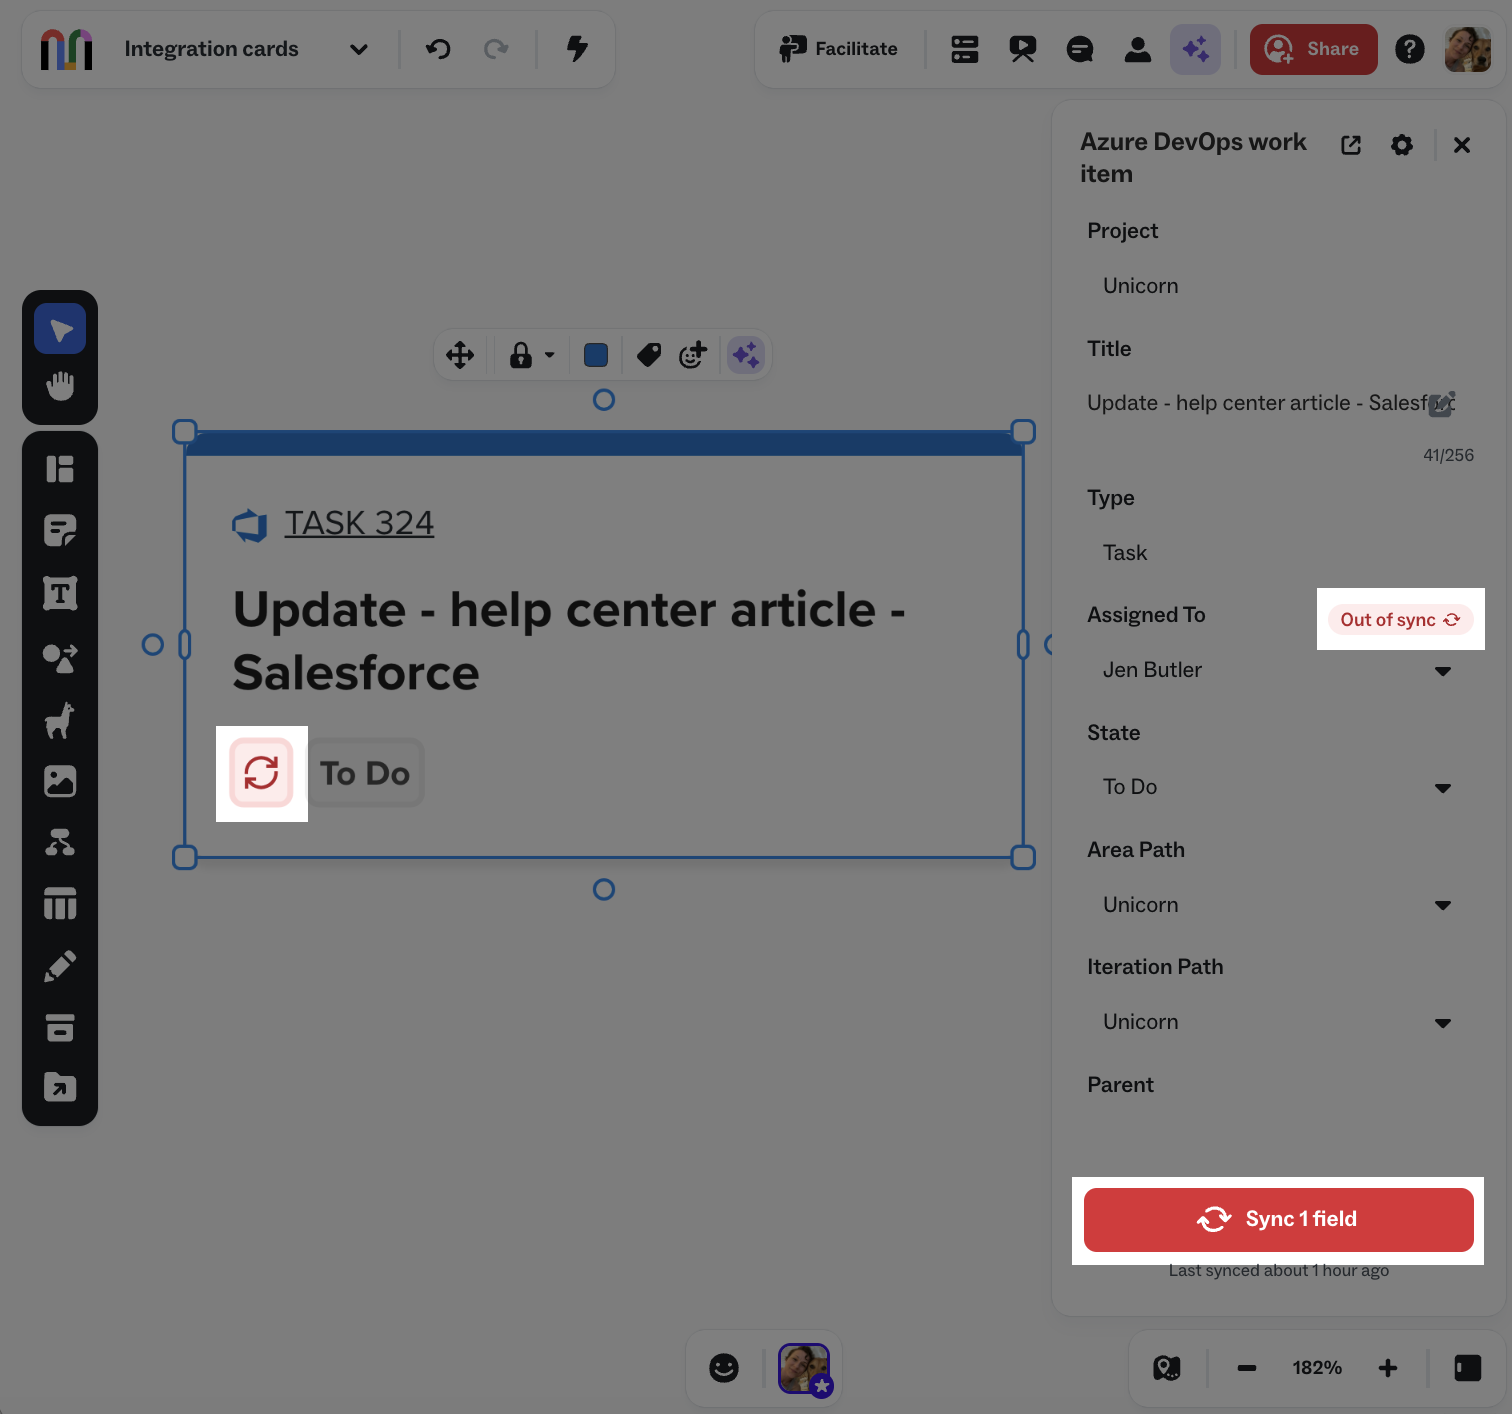1512x1414 pixels.
Task: Open the help question mark
Action: 1410,49
